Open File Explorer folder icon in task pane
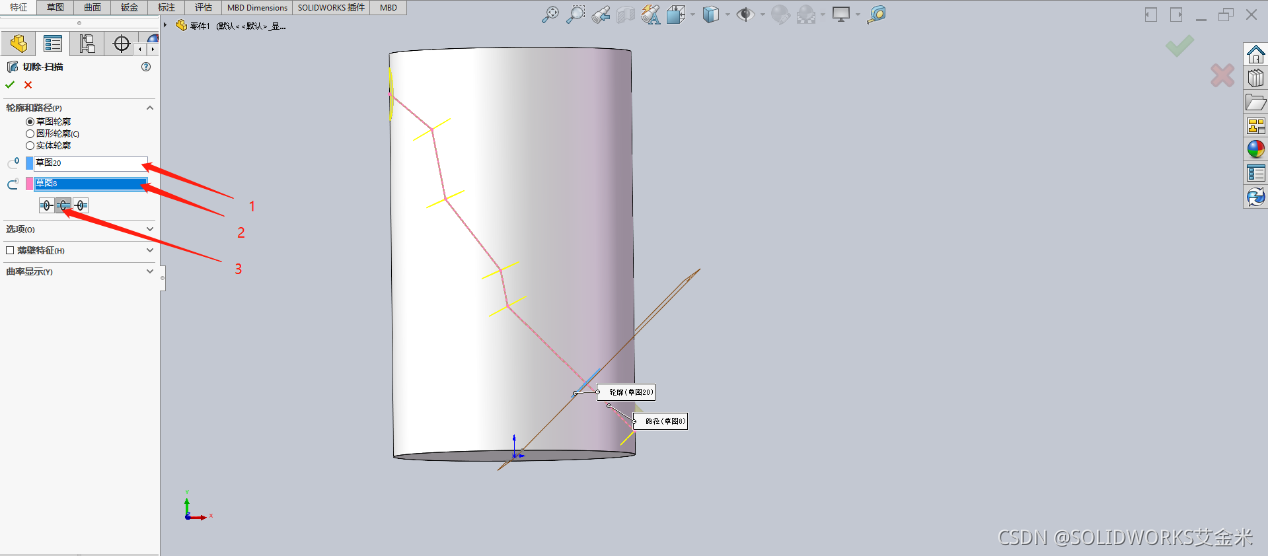Screen dimensions: 1268x556 [1256, 102]
